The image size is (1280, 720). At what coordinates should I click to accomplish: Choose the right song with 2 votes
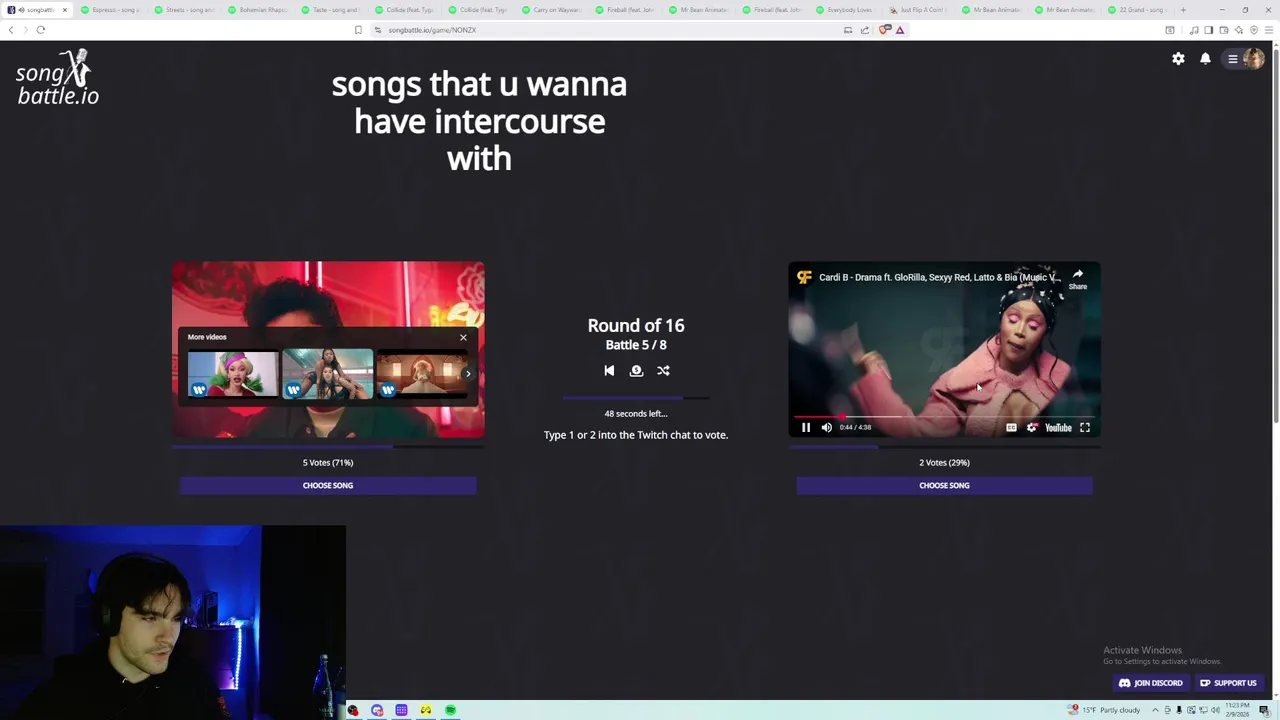click(x=944, y=485)
